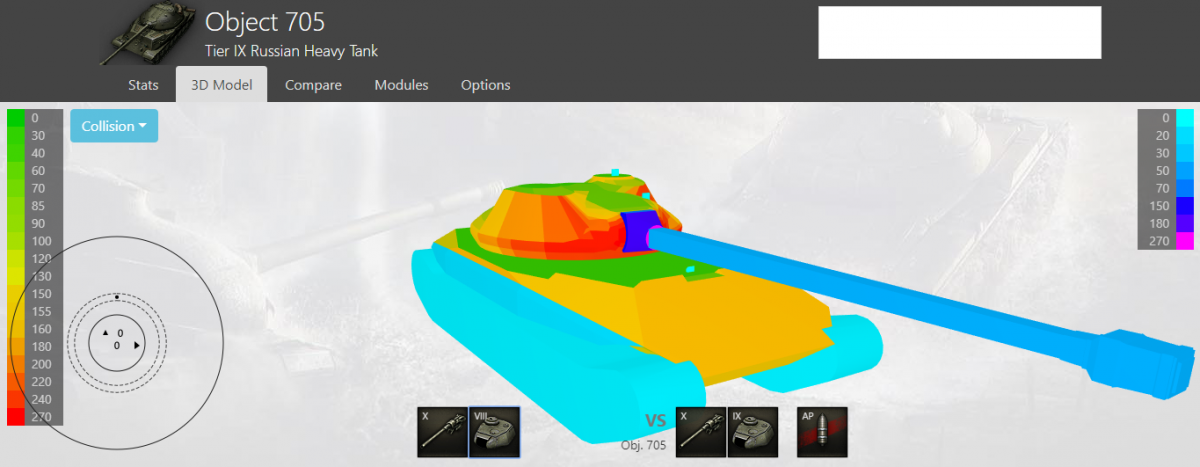
Task: Click the purple gun mantlet on the model
Action: point(637,230)
